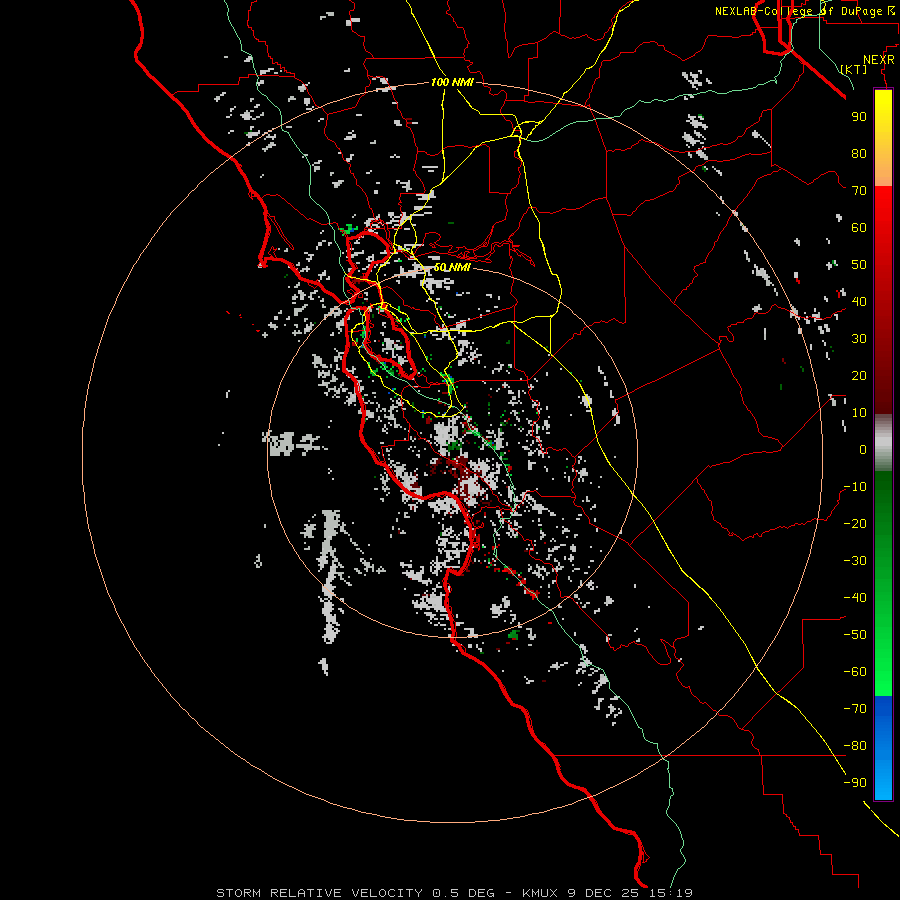Click the "STORM RELATIVE VELOCITY" caption text
The height and width of the screenshot is (900, 900).
(x=320, y=893)
